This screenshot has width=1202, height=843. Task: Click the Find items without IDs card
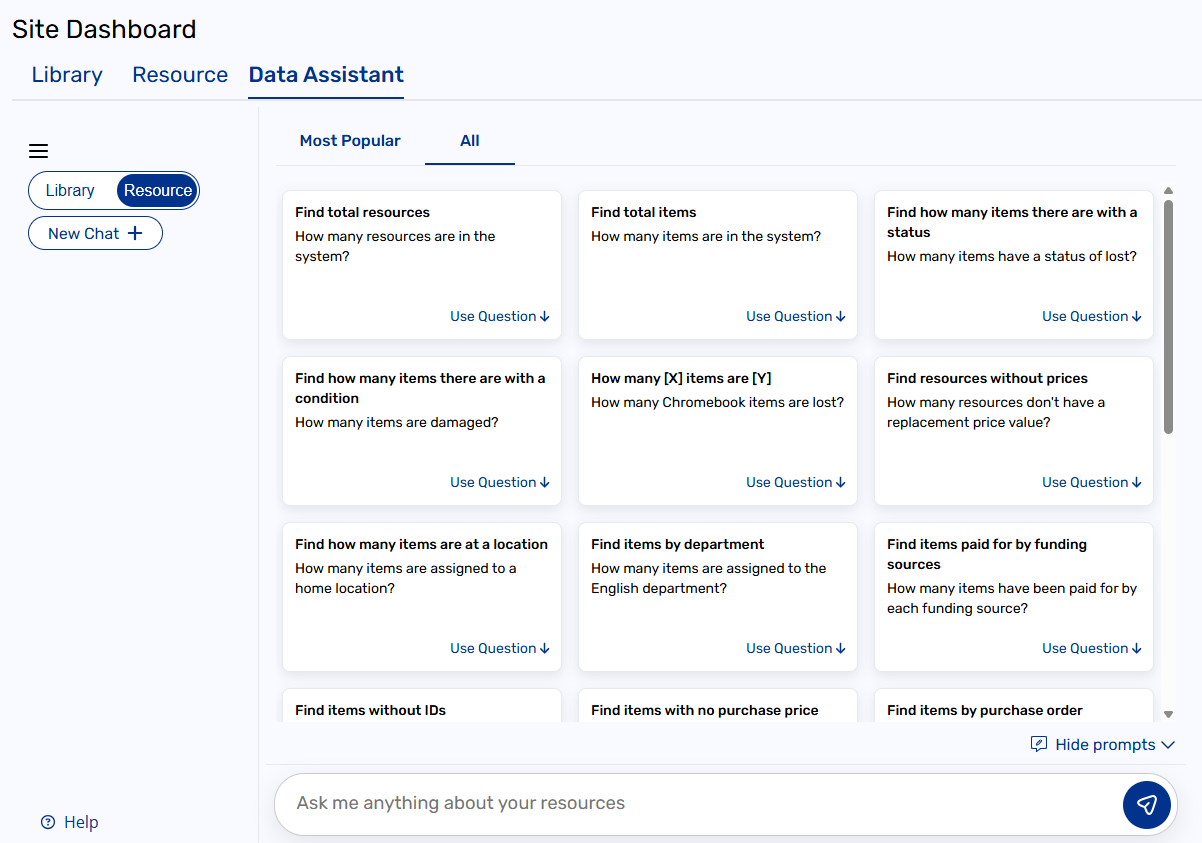[422, 706]
